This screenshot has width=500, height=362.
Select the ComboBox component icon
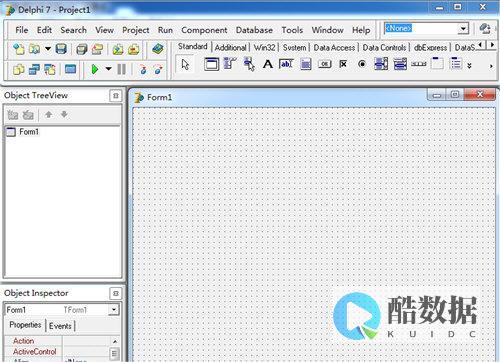tap(400, 64)
